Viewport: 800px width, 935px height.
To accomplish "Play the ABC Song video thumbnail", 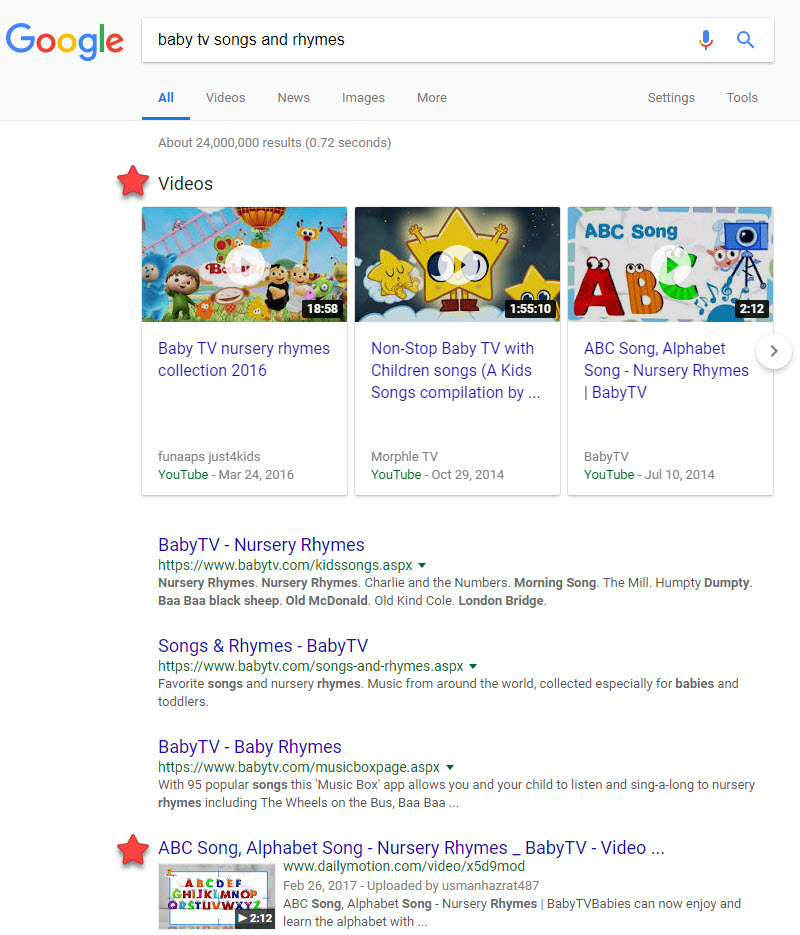I will click(670, 264).
